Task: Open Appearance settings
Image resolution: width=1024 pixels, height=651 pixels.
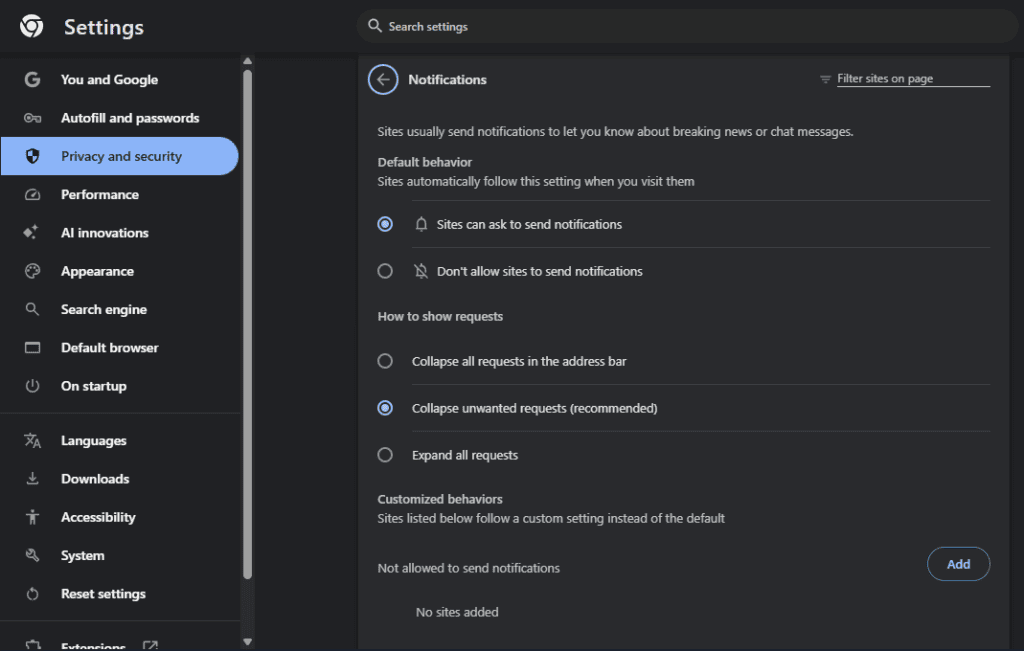Action: tap(120, 271)
